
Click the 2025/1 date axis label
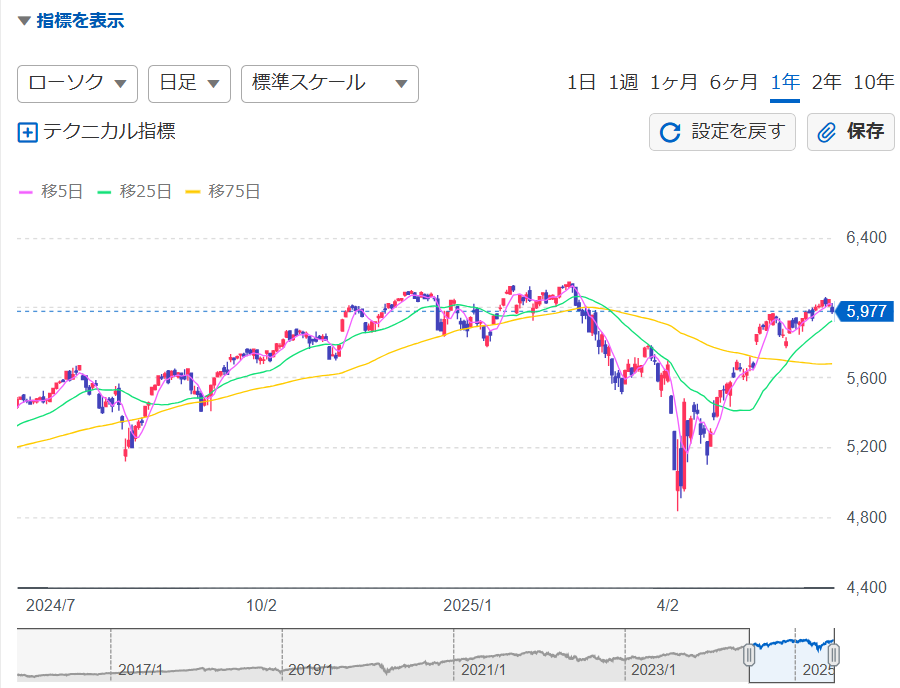pos(467,606)
